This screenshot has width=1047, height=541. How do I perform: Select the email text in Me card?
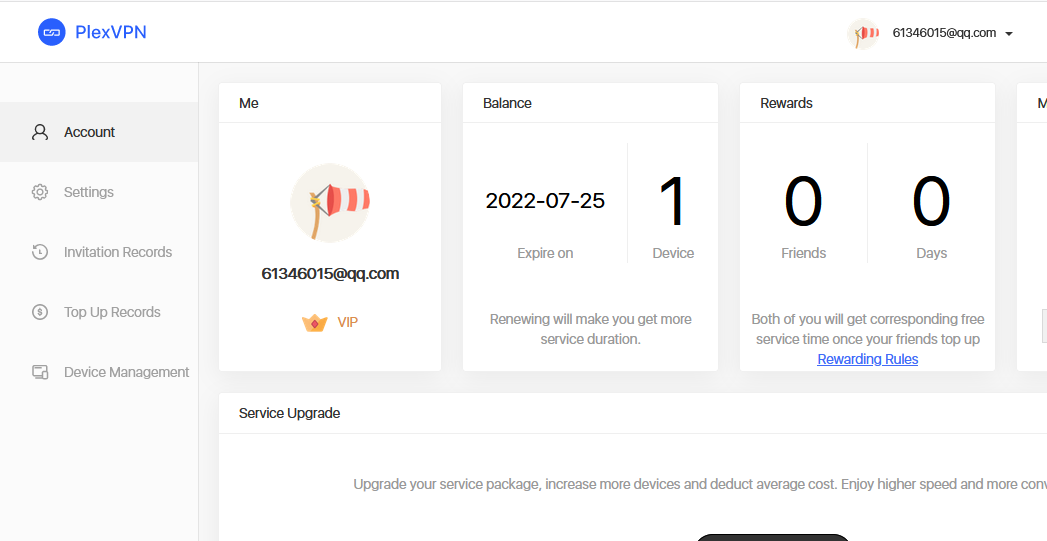click(330, 274)
